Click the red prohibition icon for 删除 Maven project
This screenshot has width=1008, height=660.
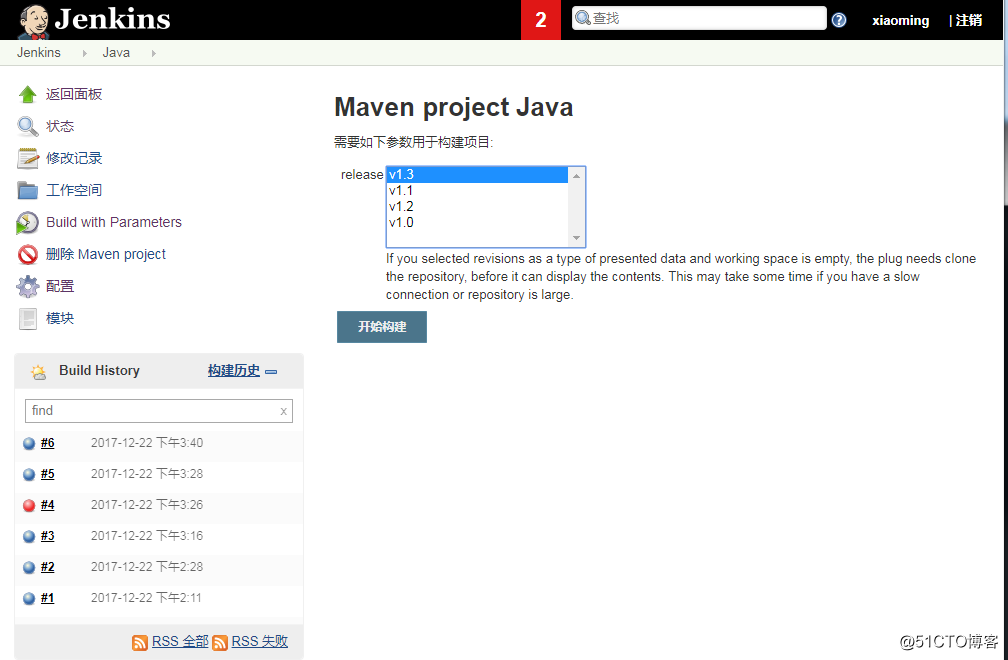(x=27, y=254)
